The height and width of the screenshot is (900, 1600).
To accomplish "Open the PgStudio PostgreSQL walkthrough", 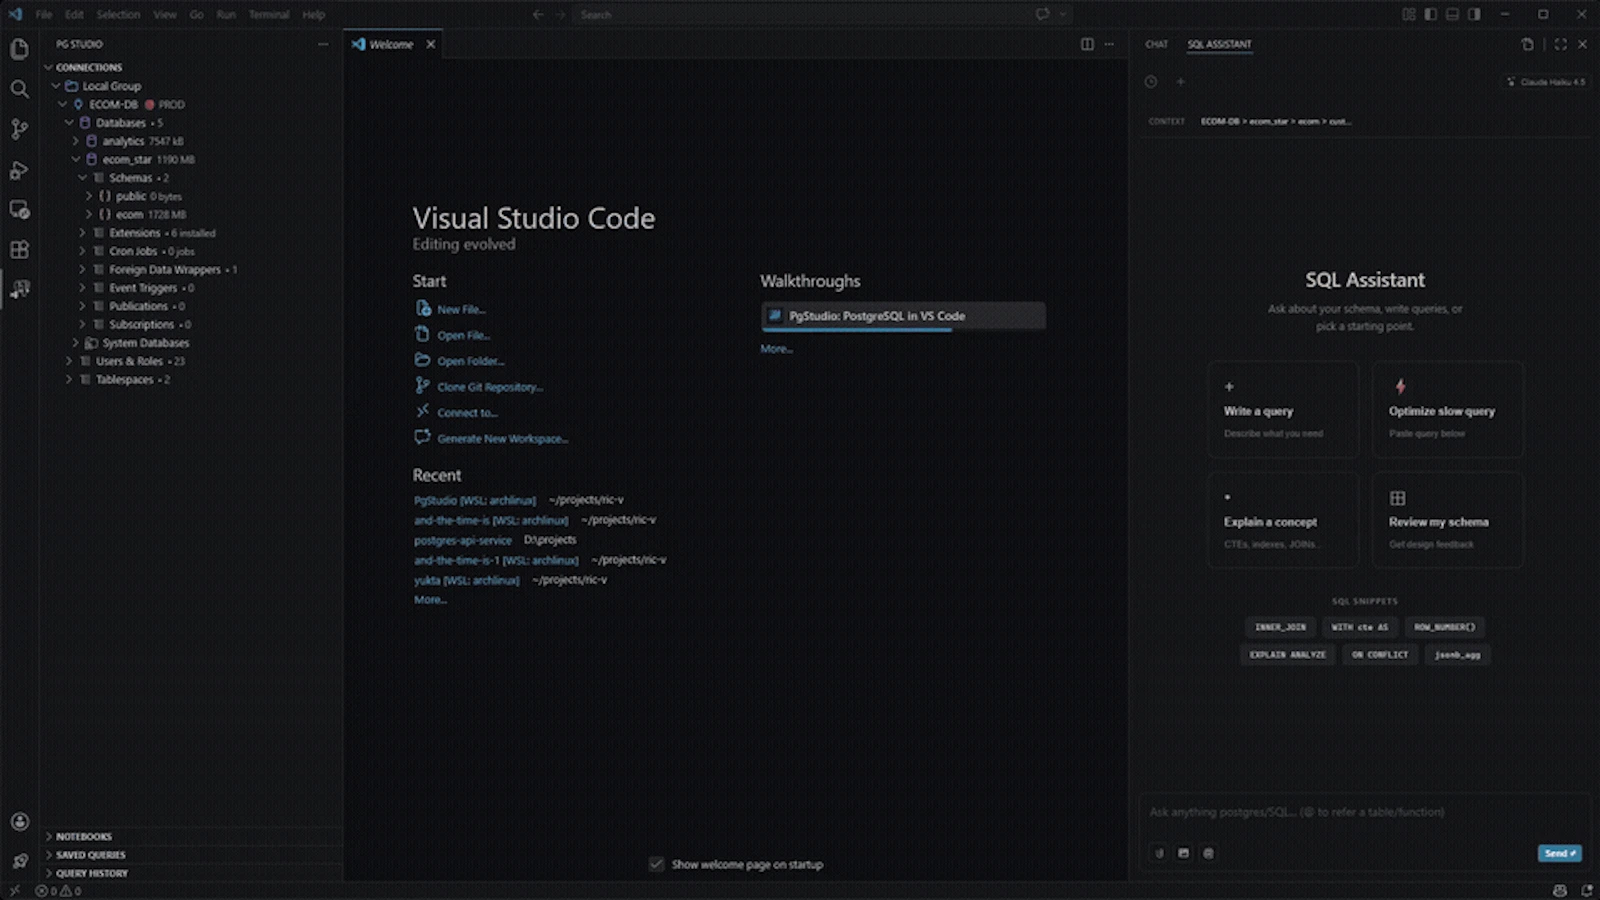I will click(x=903, y=316).
